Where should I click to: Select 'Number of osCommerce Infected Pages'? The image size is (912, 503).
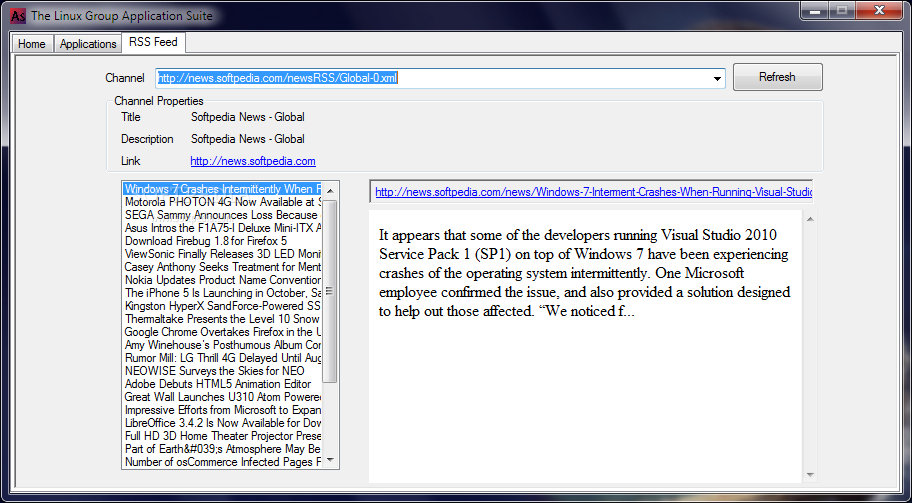pyautogui.click(x=222, y=462)
